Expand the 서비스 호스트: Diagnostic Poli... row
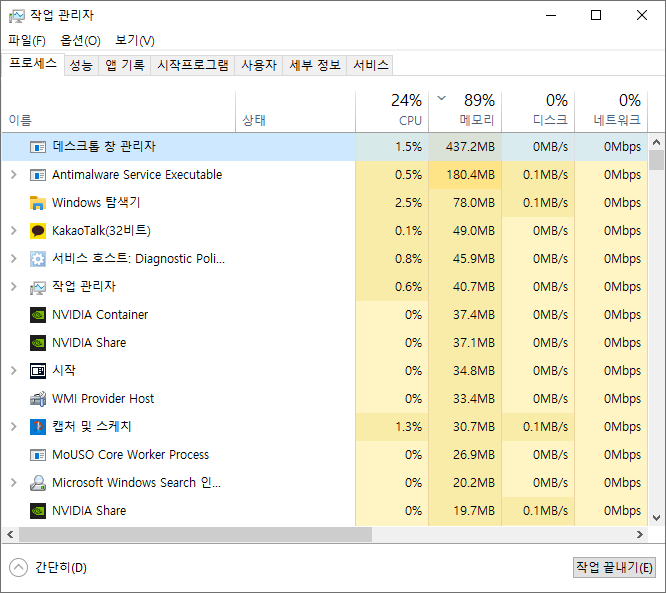This screenshot has height=593, width=666. tap(14, 259)
